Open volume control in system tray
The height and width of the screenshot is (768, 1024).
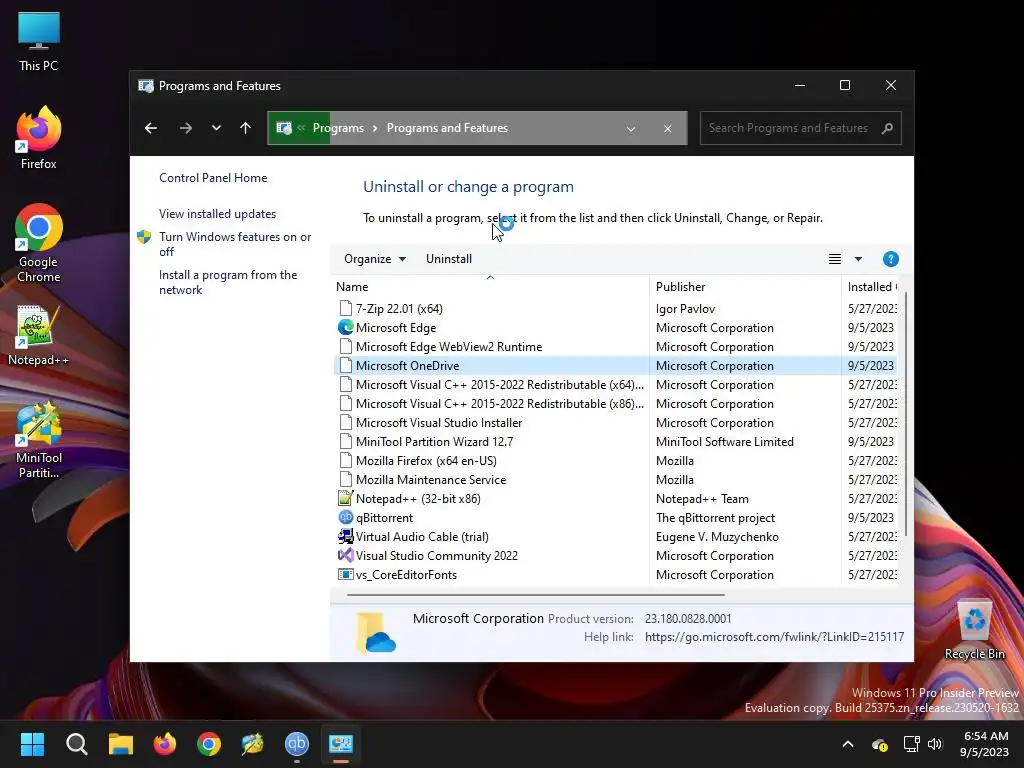click(x=935, y=744)
